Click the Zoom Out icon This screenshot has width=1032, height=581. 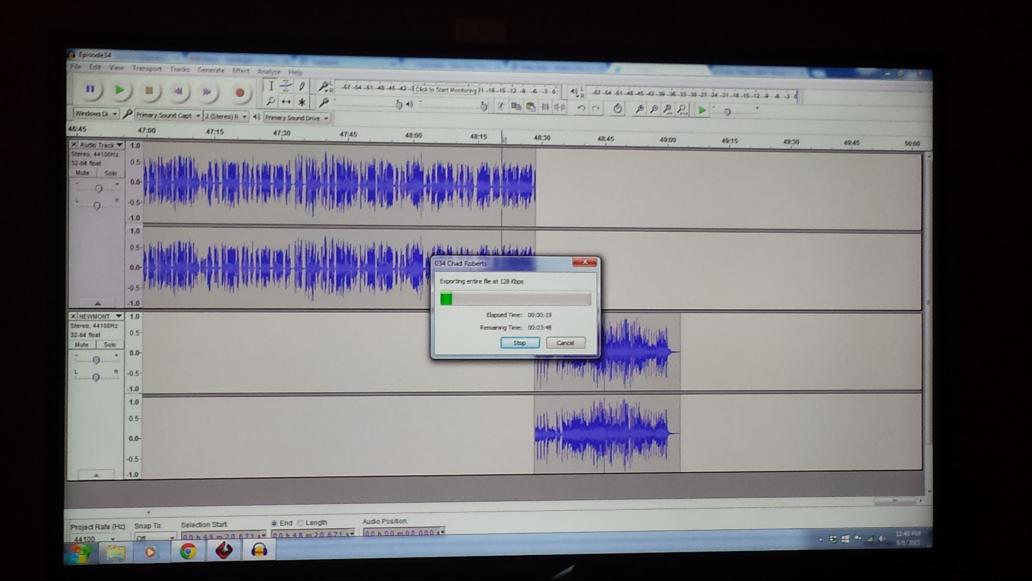click(653, 109)
